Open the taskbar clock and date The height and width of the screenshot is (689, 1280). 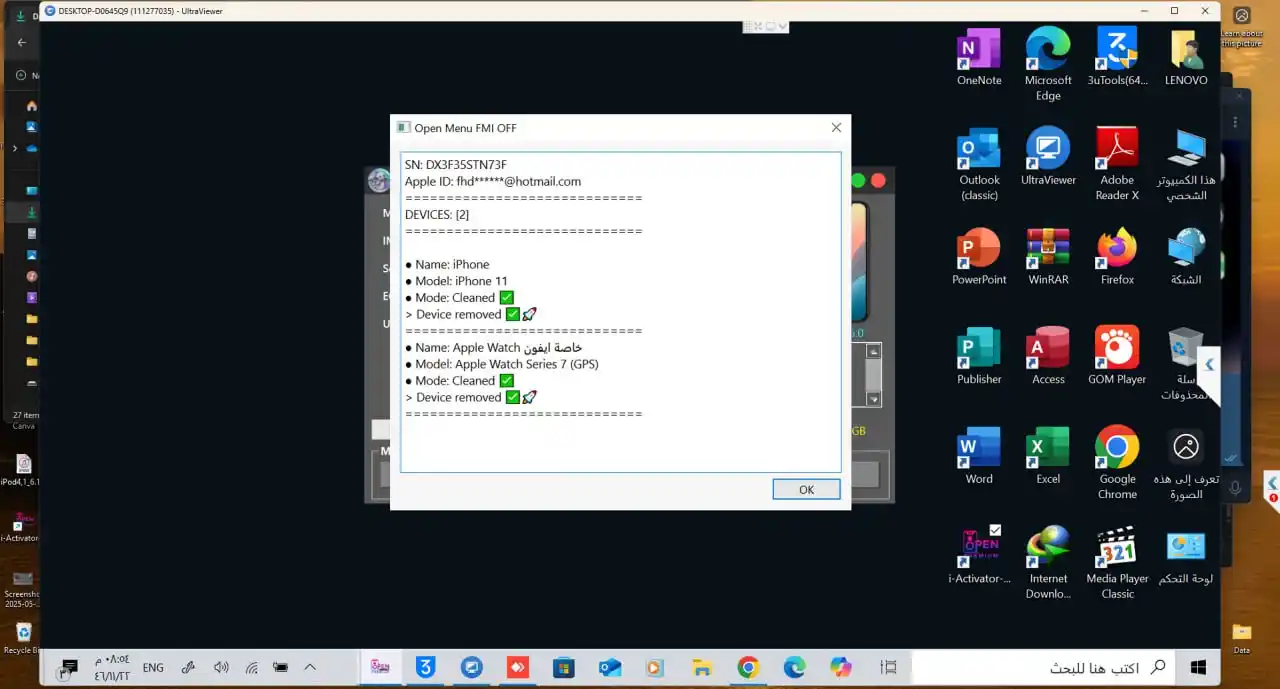click(x=112, y=668)
